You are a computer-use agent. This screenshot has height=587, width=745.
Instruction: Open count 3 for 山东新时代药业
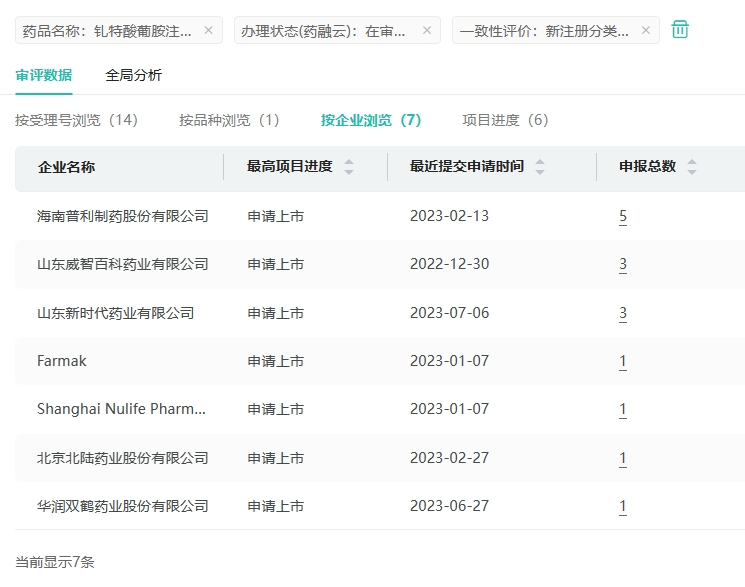click(x=623, y=313)
